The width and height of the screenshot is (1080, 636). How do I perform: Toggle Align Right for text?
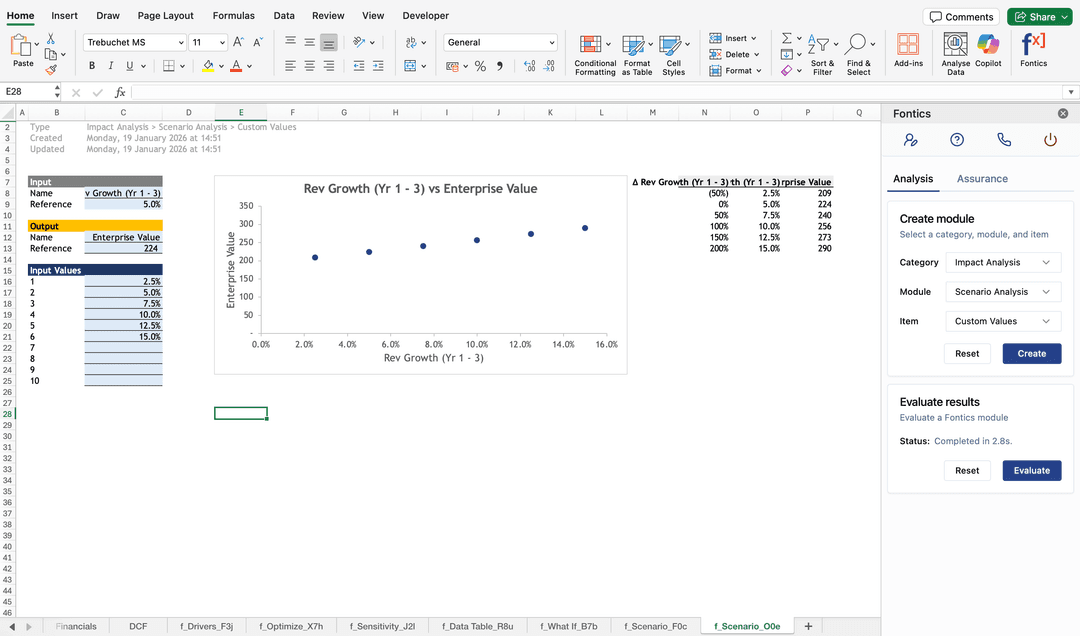pyautogui.click(x=329, y=66)
